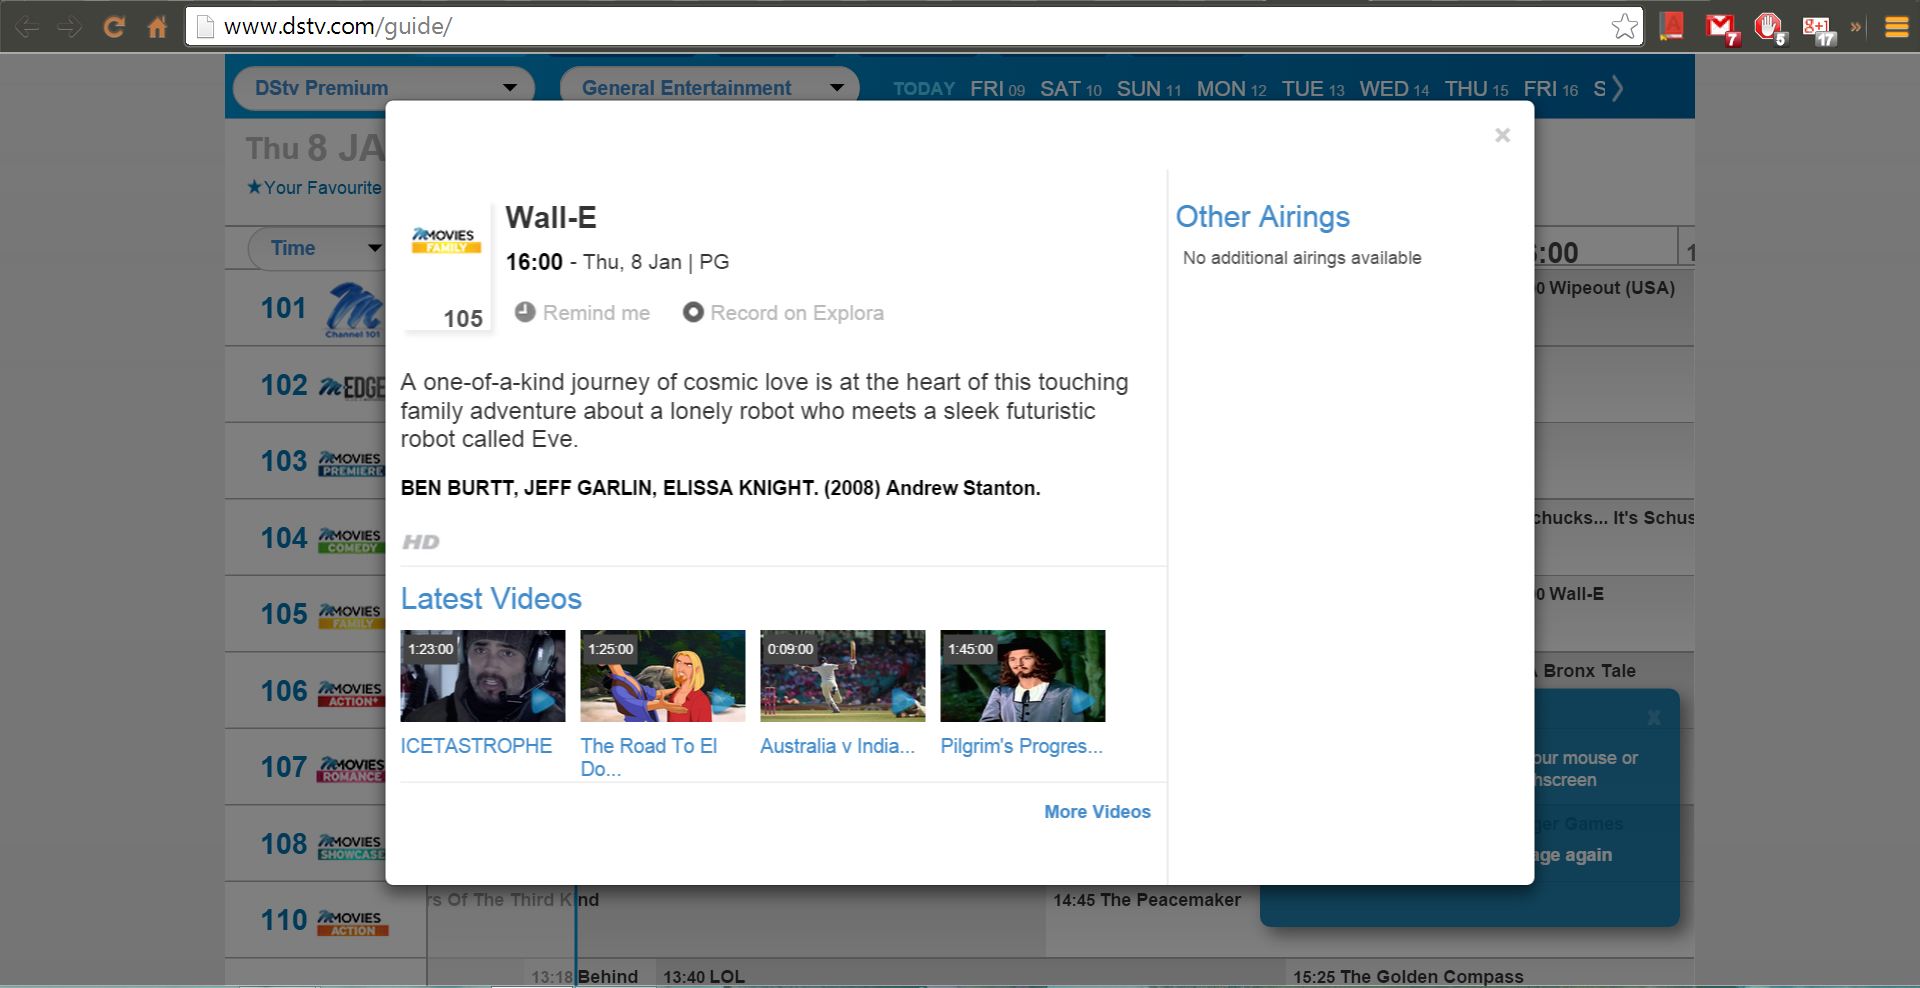Select the FRI 16 date tab
This screenshot has width=1920, height=988.
pos(1551,89)
